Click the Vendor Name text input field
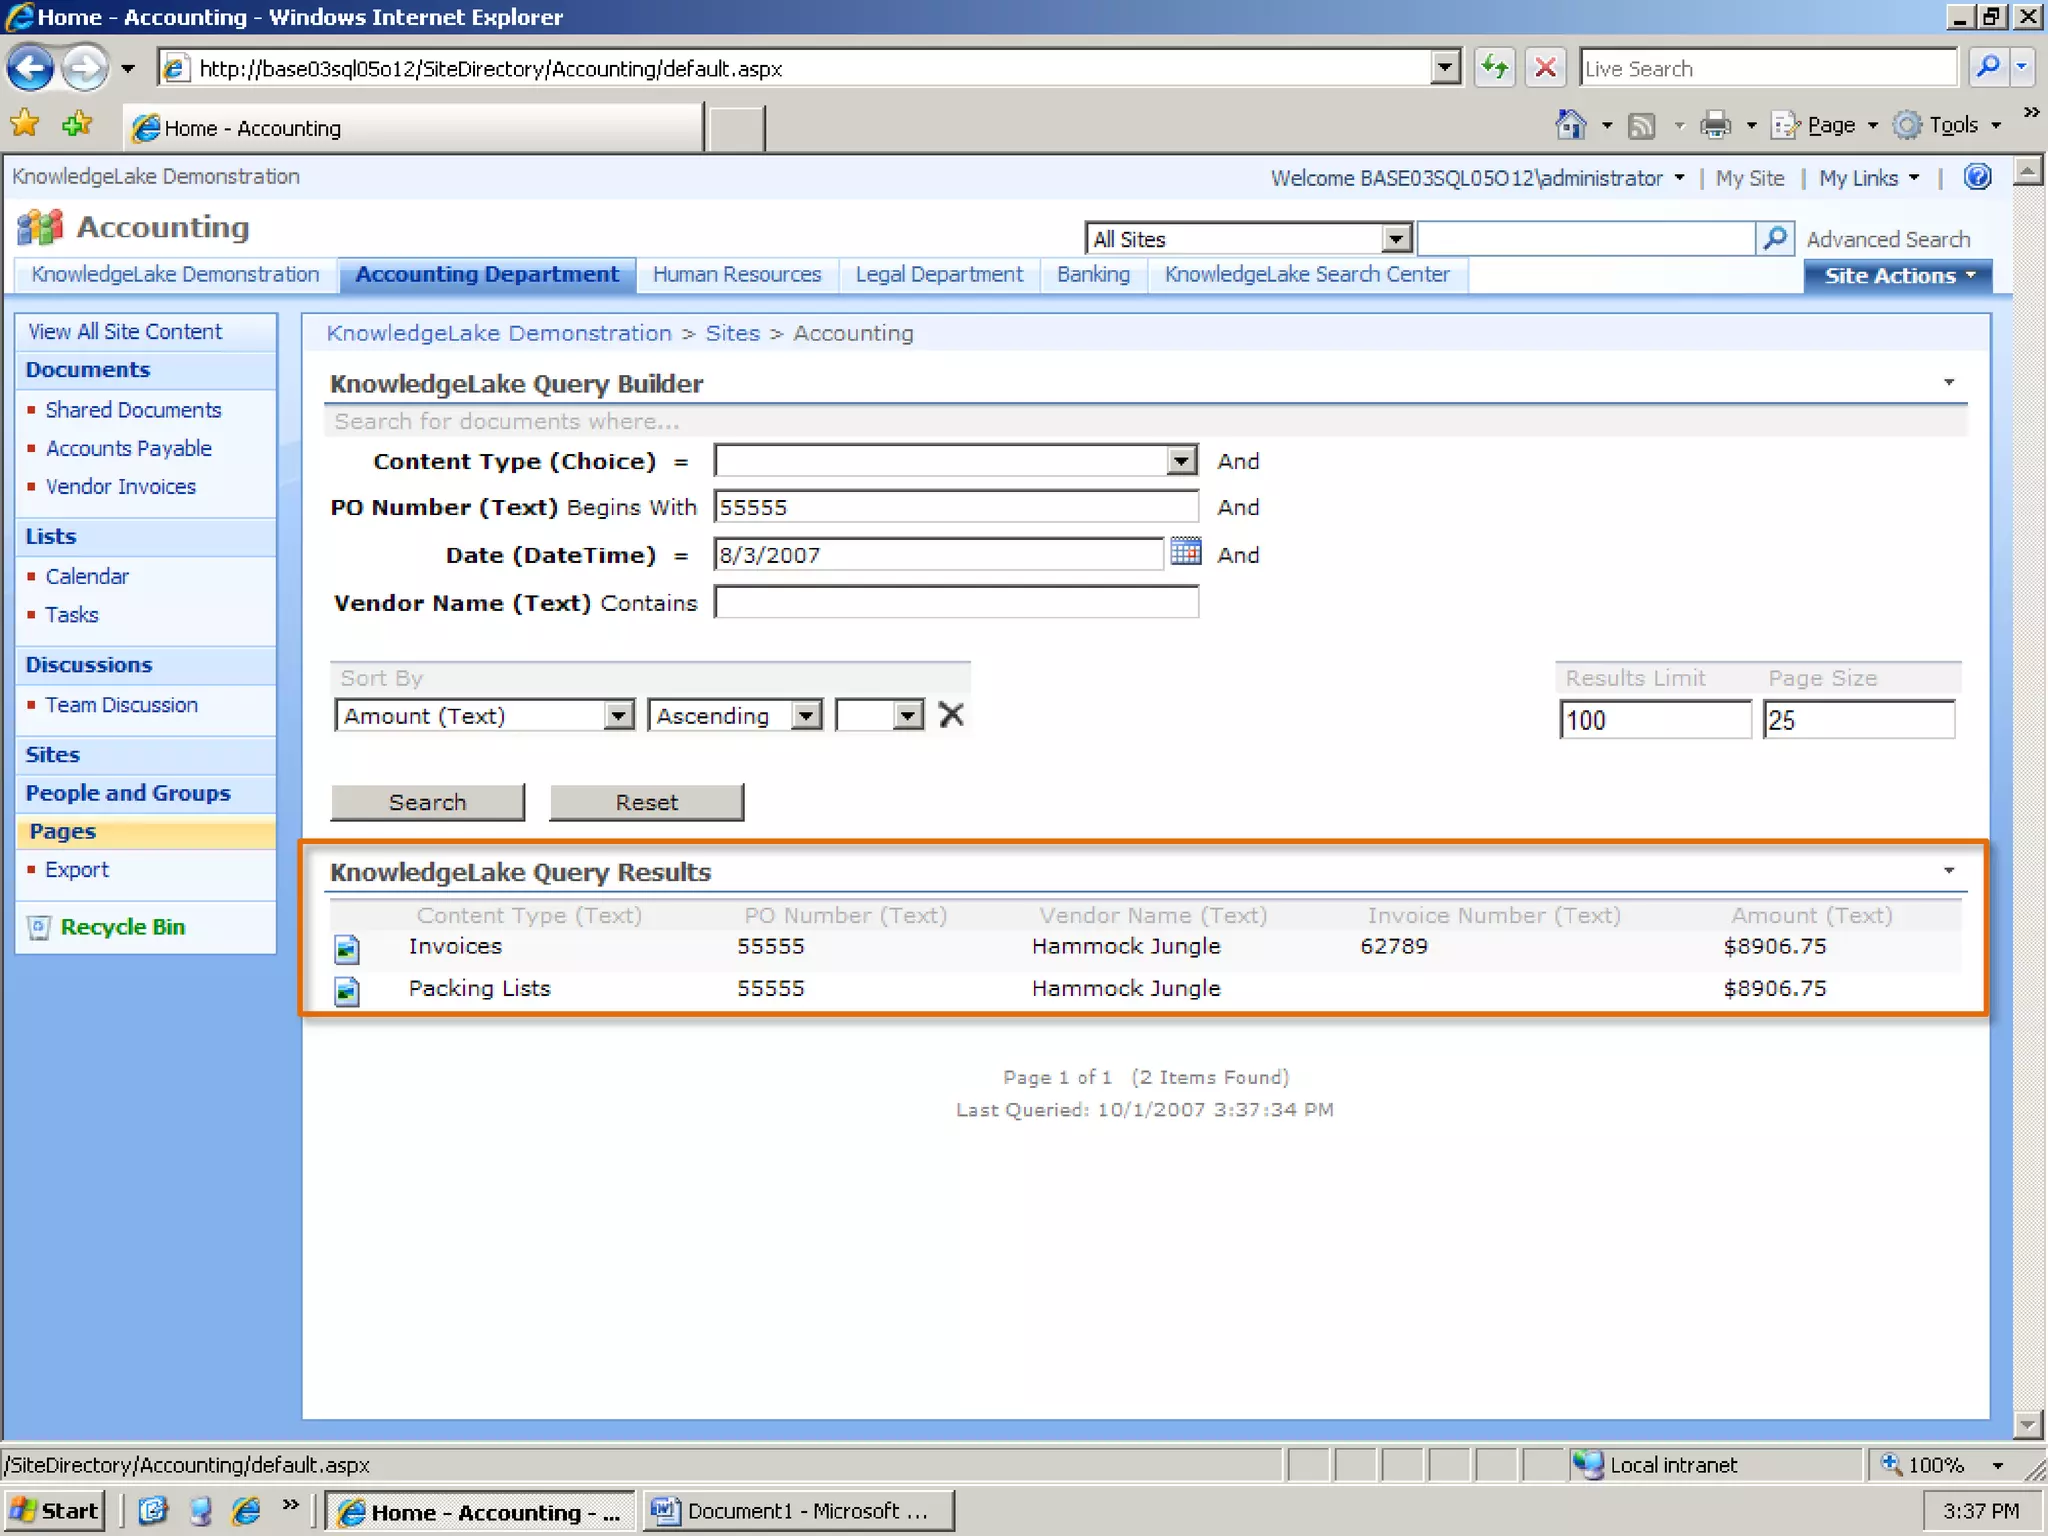Viewport: 2048px width, 1536px height. pyautogui.click(x=955, y=603)
